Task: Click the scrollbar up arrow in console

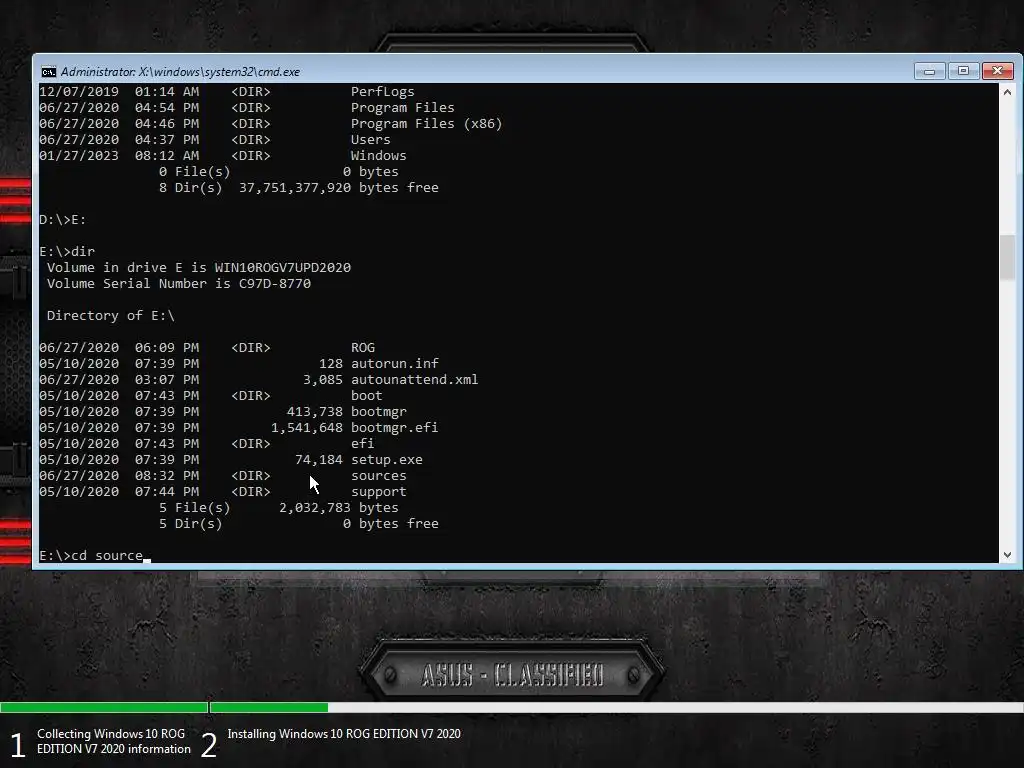Action: tap(1007, 92)
